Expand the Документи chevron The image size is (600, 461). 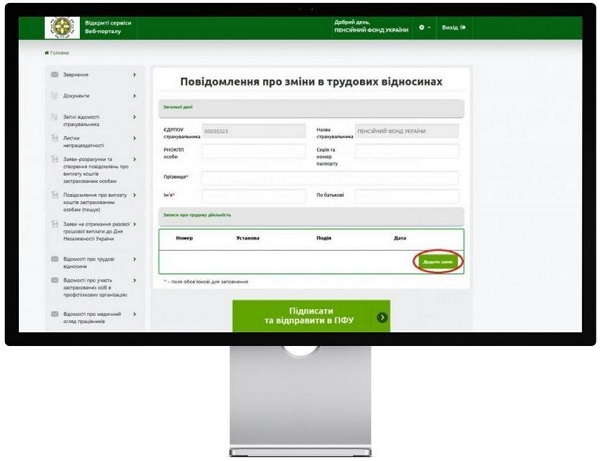[134, 96]
